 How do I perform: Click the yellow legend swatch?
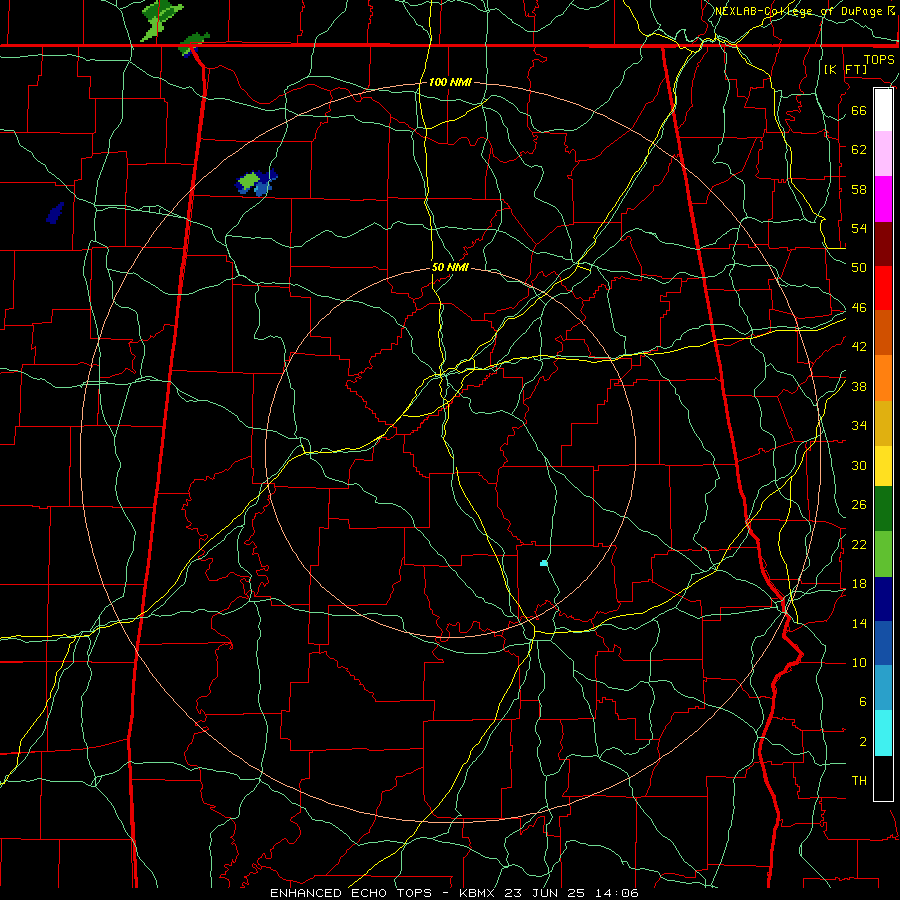883,466
